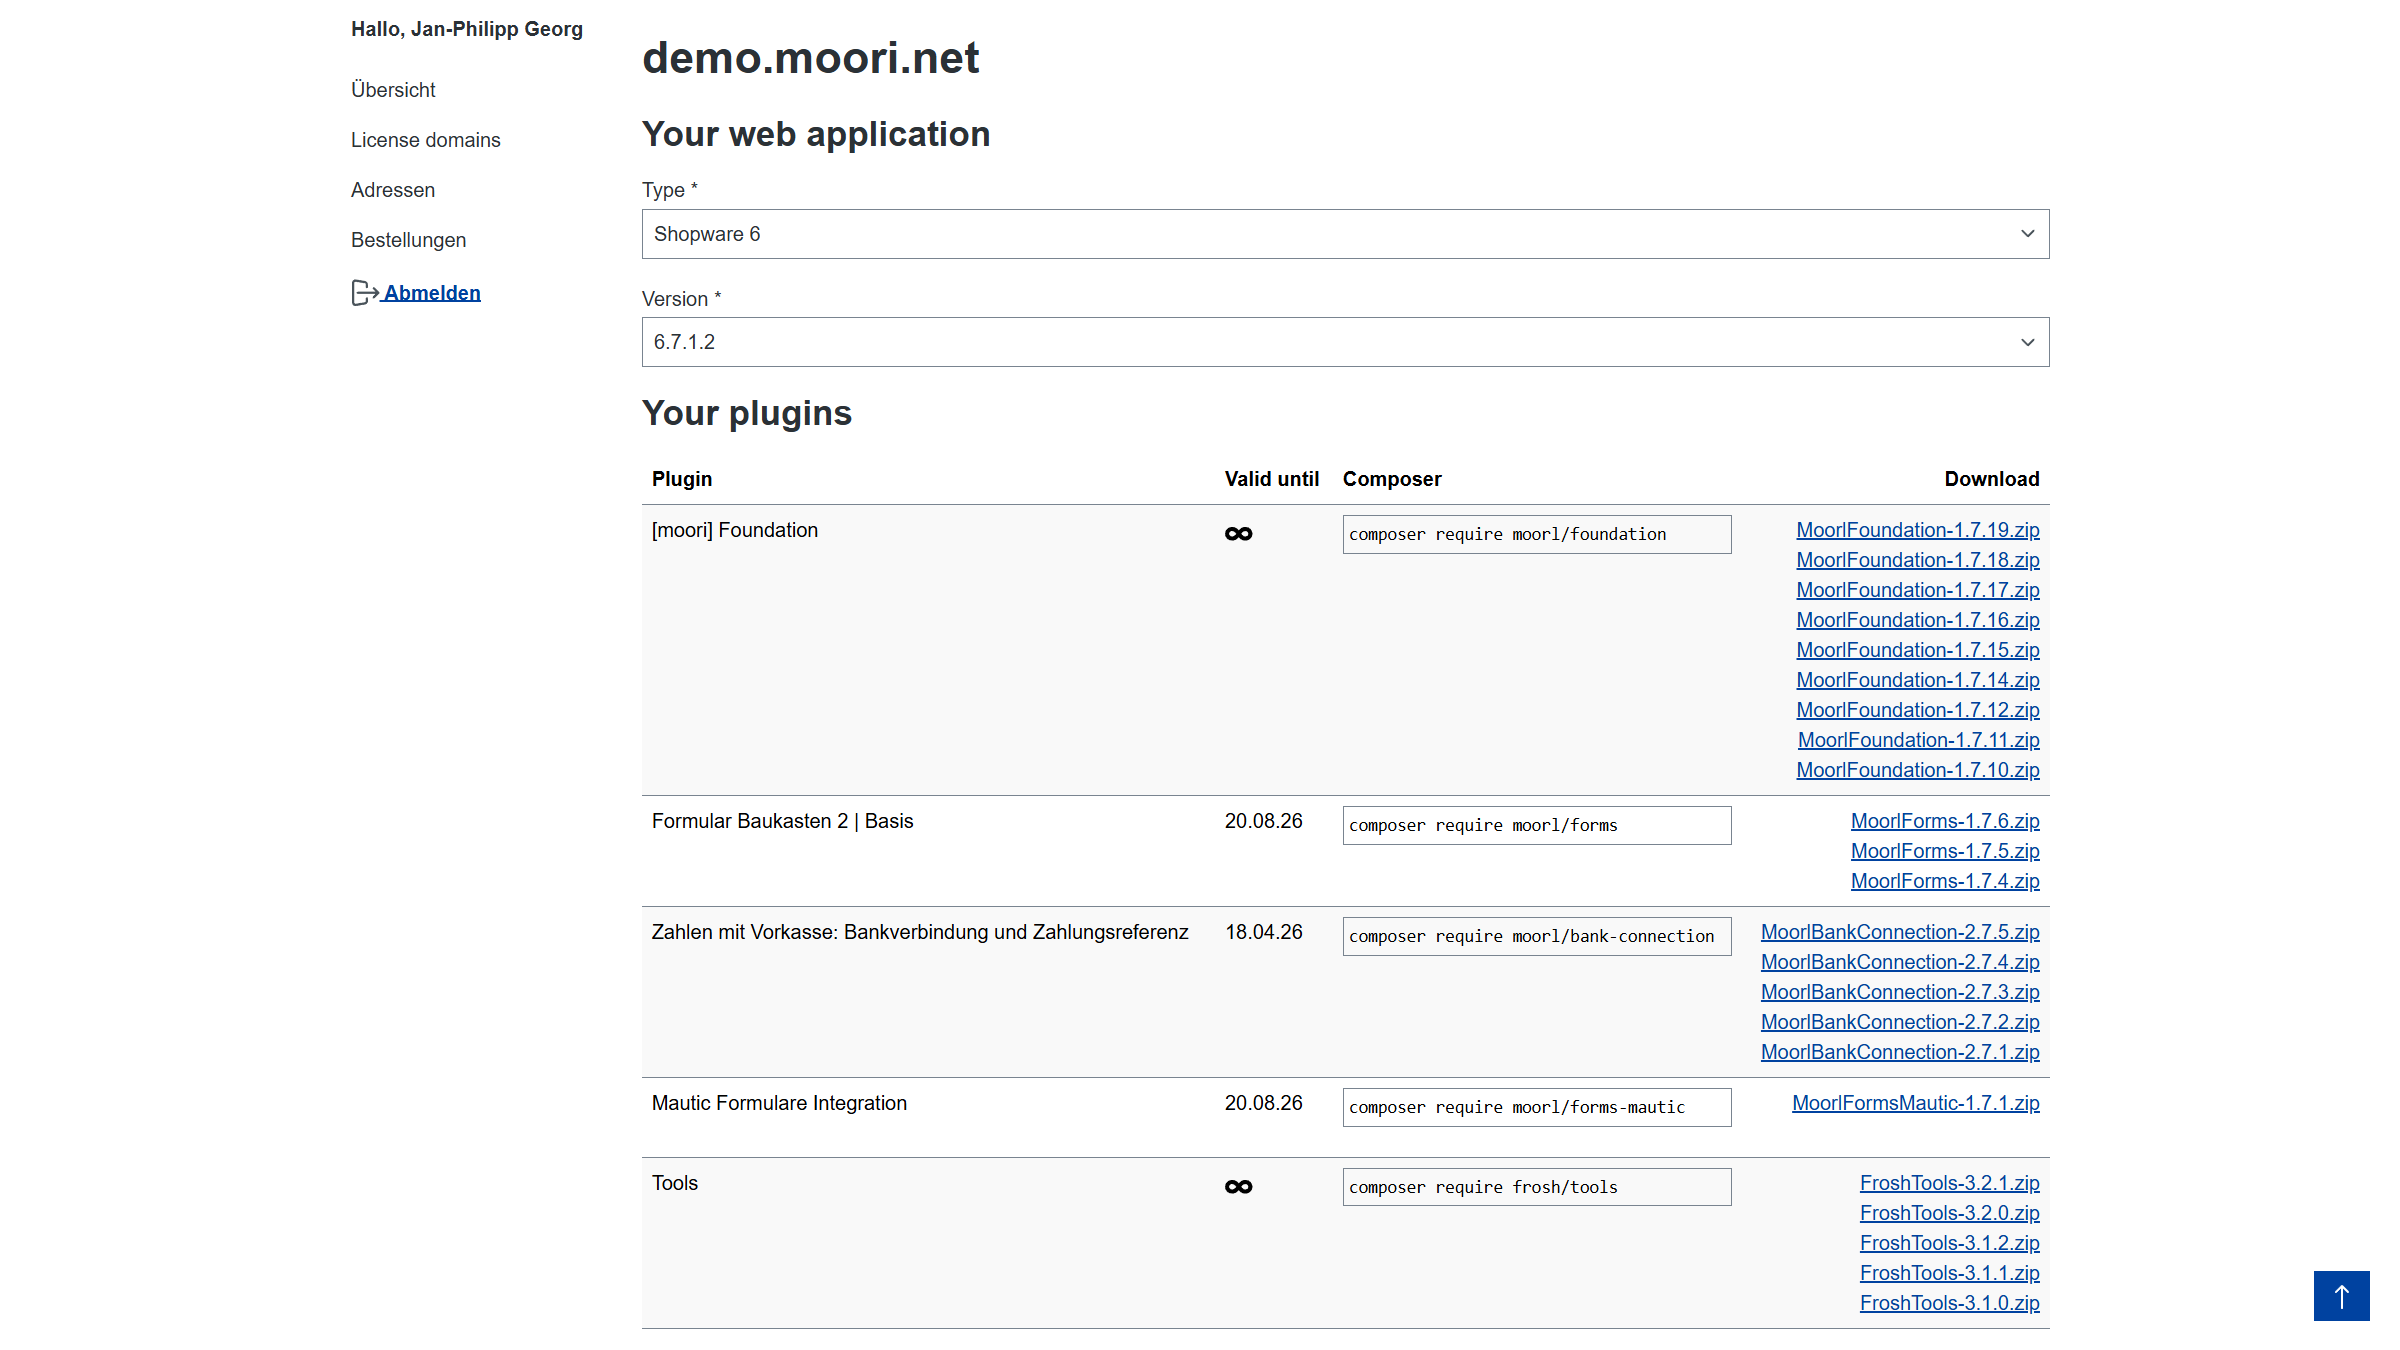This screenshot has width=2400, height=1350.
Task: Click the 'Plugin' column header
Action: (x=682, y=479)
